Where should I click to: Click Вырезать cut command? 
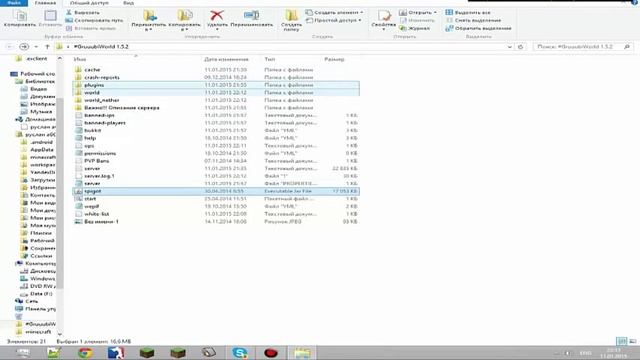tap(83, 12)
